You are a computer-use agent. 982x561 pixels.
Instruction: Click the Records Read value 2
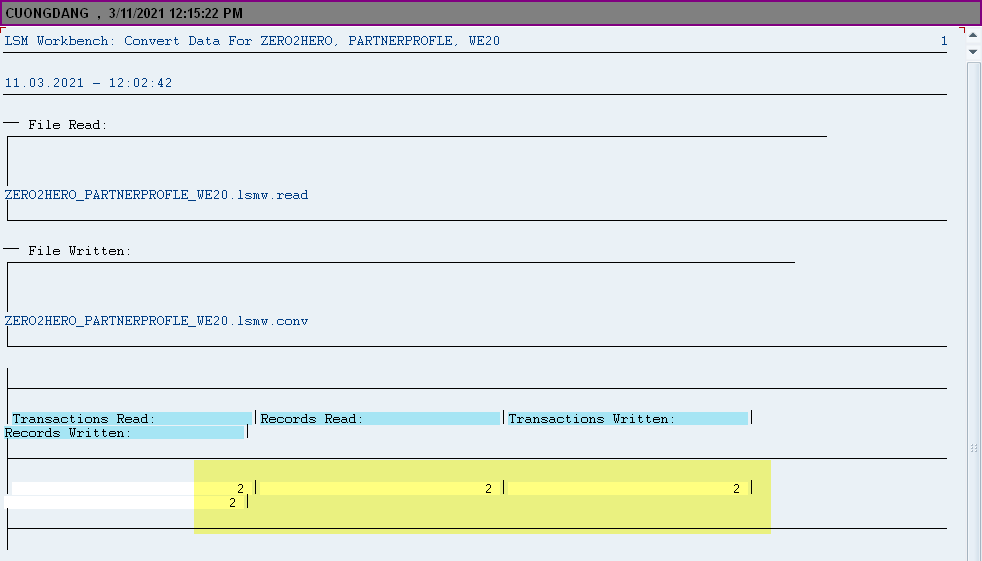point(488,488)
